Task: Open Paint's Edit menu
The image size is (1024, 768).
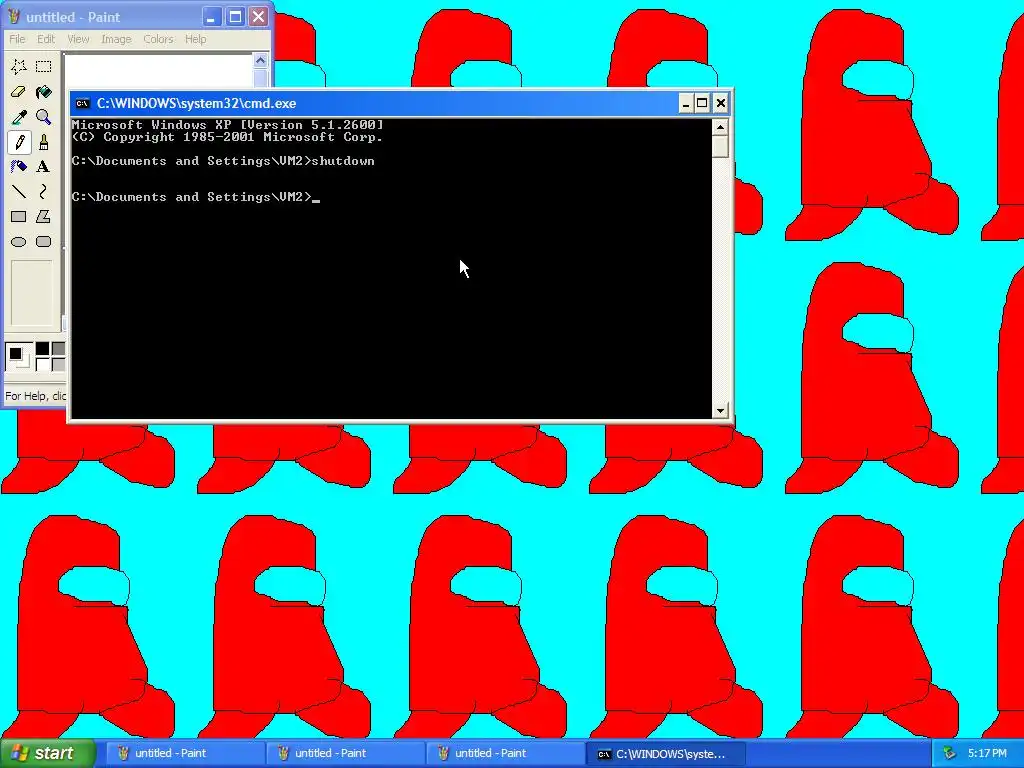Action: click(46, 39)
